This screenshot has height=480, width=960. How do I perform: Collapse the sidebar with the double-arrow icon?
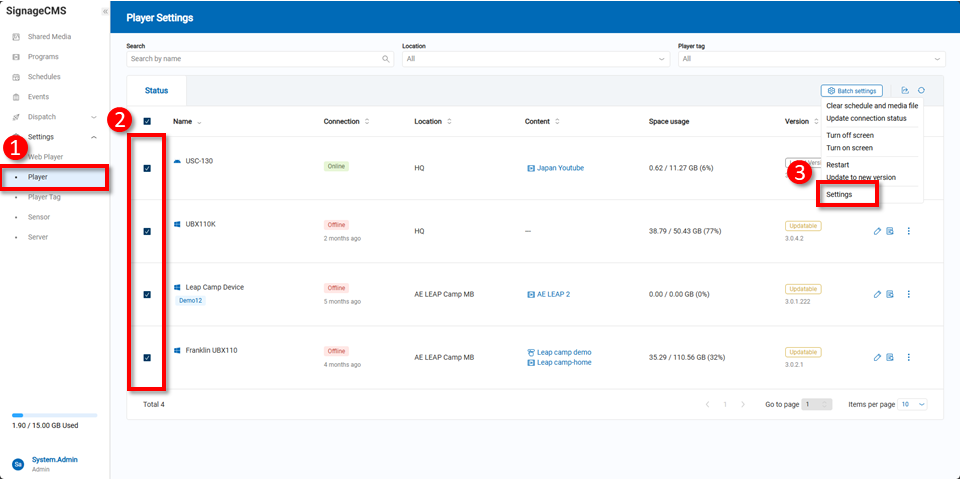point(105,10)
